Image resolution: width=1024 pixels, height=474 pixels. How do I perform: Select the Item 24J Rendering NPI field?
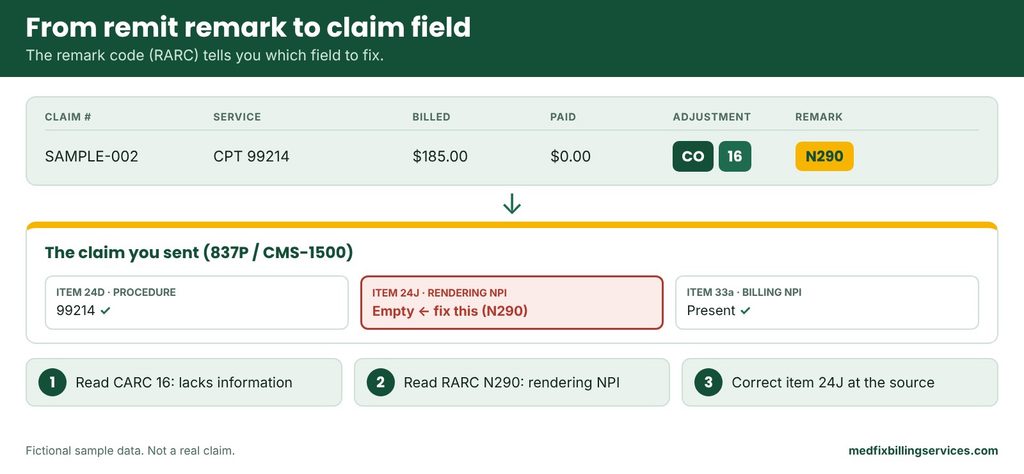(x=512, y=302)
